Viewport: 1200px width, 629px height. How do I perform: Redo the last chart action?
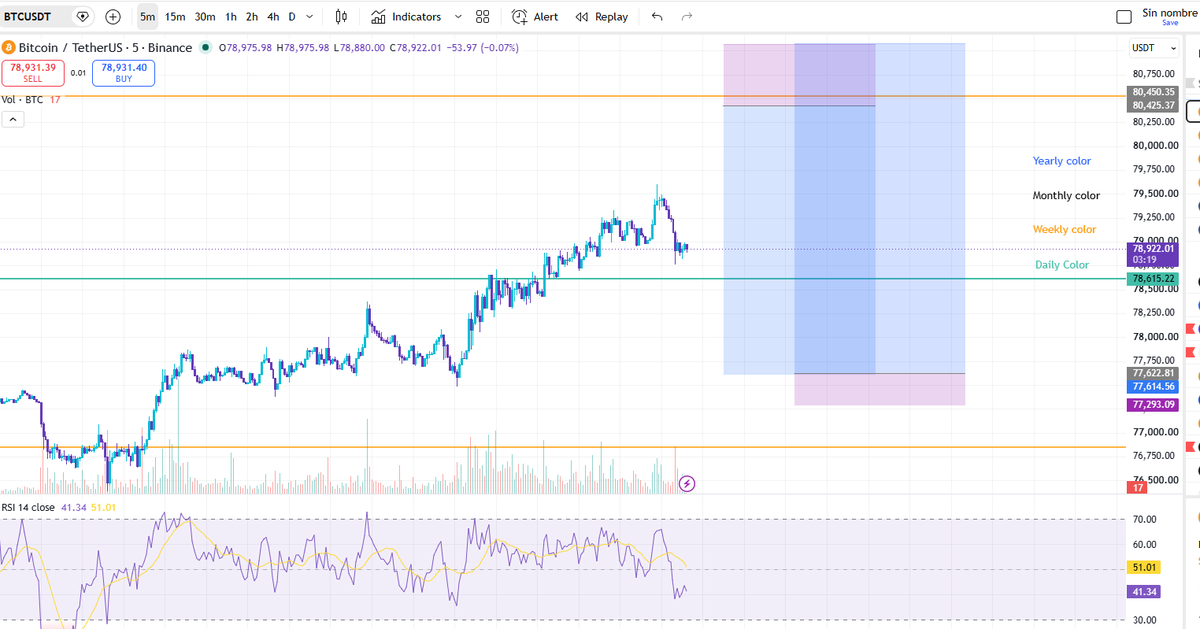point(687,17)
